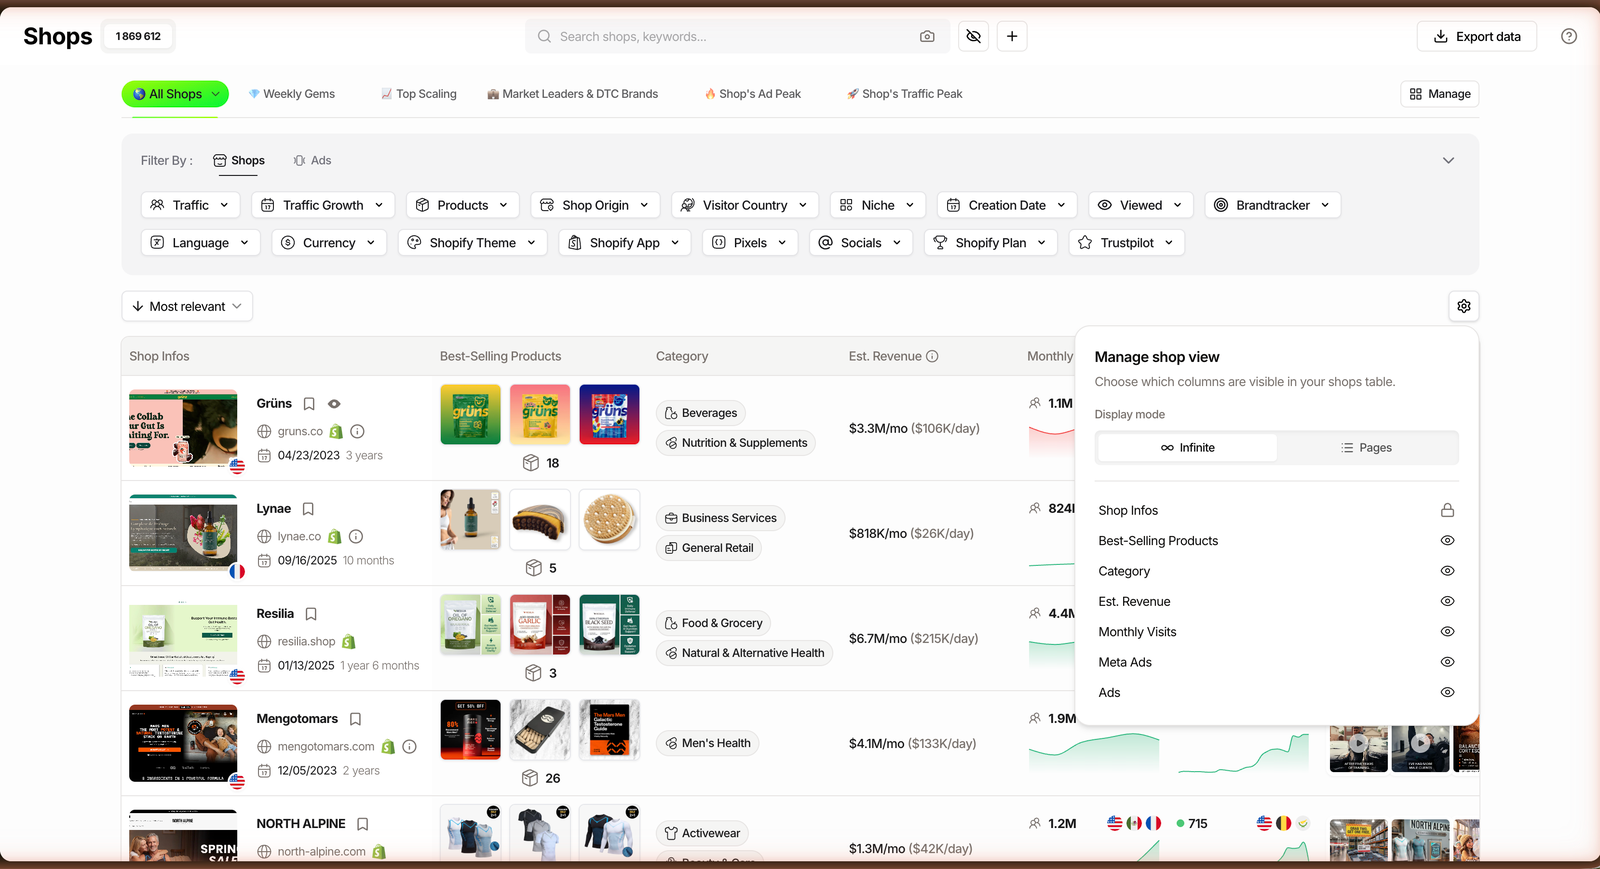Image resolution: width=1600 pixels, height=869 pixels.
Task: Open the Most relevant sort dropdown
Action: pos(187,307)
